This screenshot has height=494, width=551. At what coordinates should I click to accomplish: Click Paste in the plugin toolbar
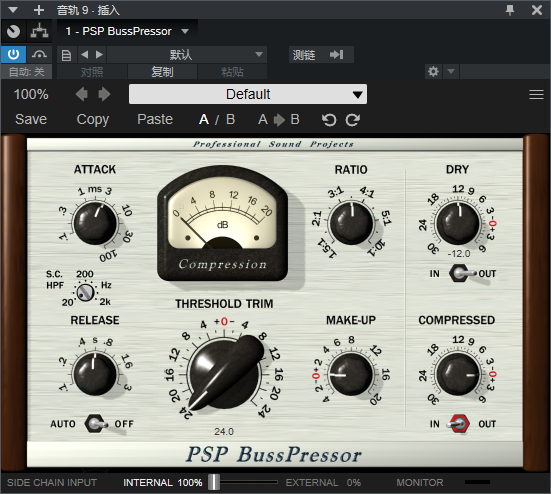155,119
